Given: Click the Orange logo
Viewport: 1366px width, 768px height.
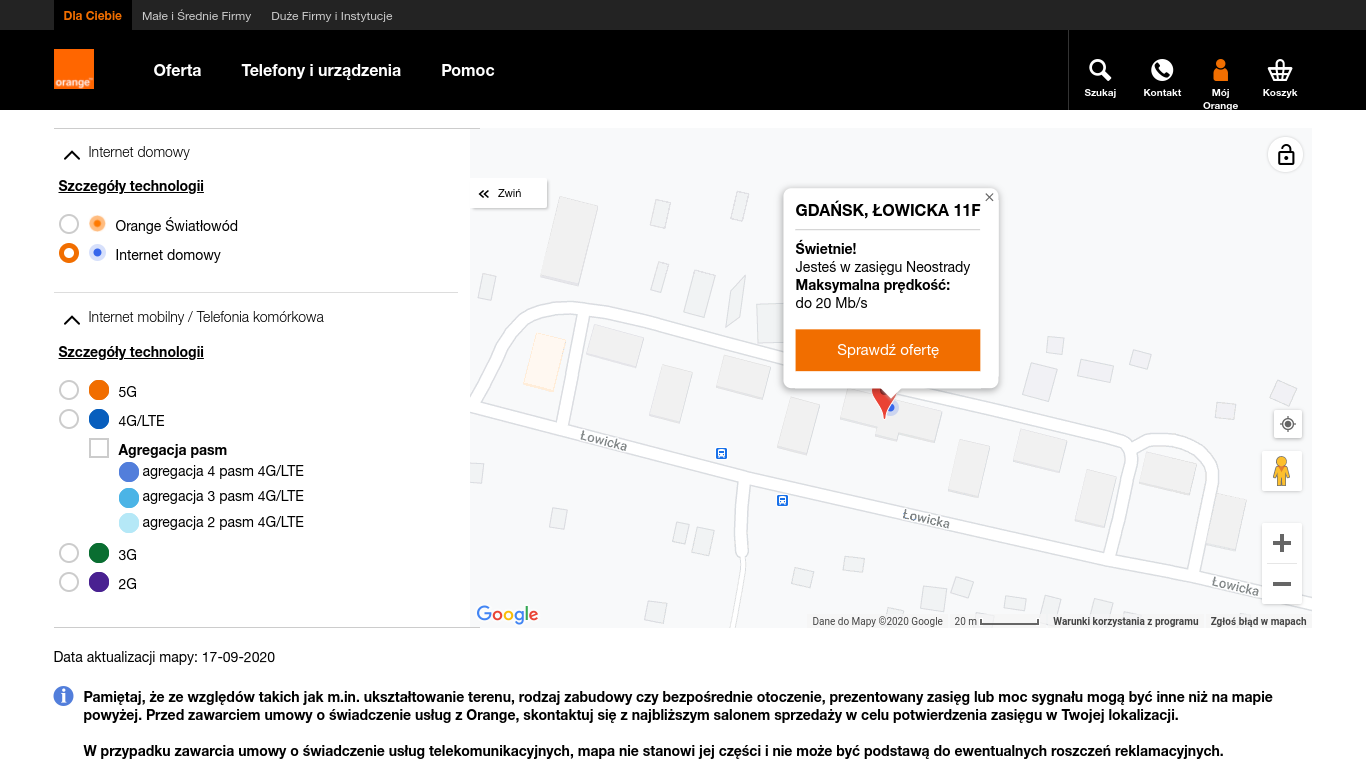Looking at the screenshot, I should click(74, 70).
